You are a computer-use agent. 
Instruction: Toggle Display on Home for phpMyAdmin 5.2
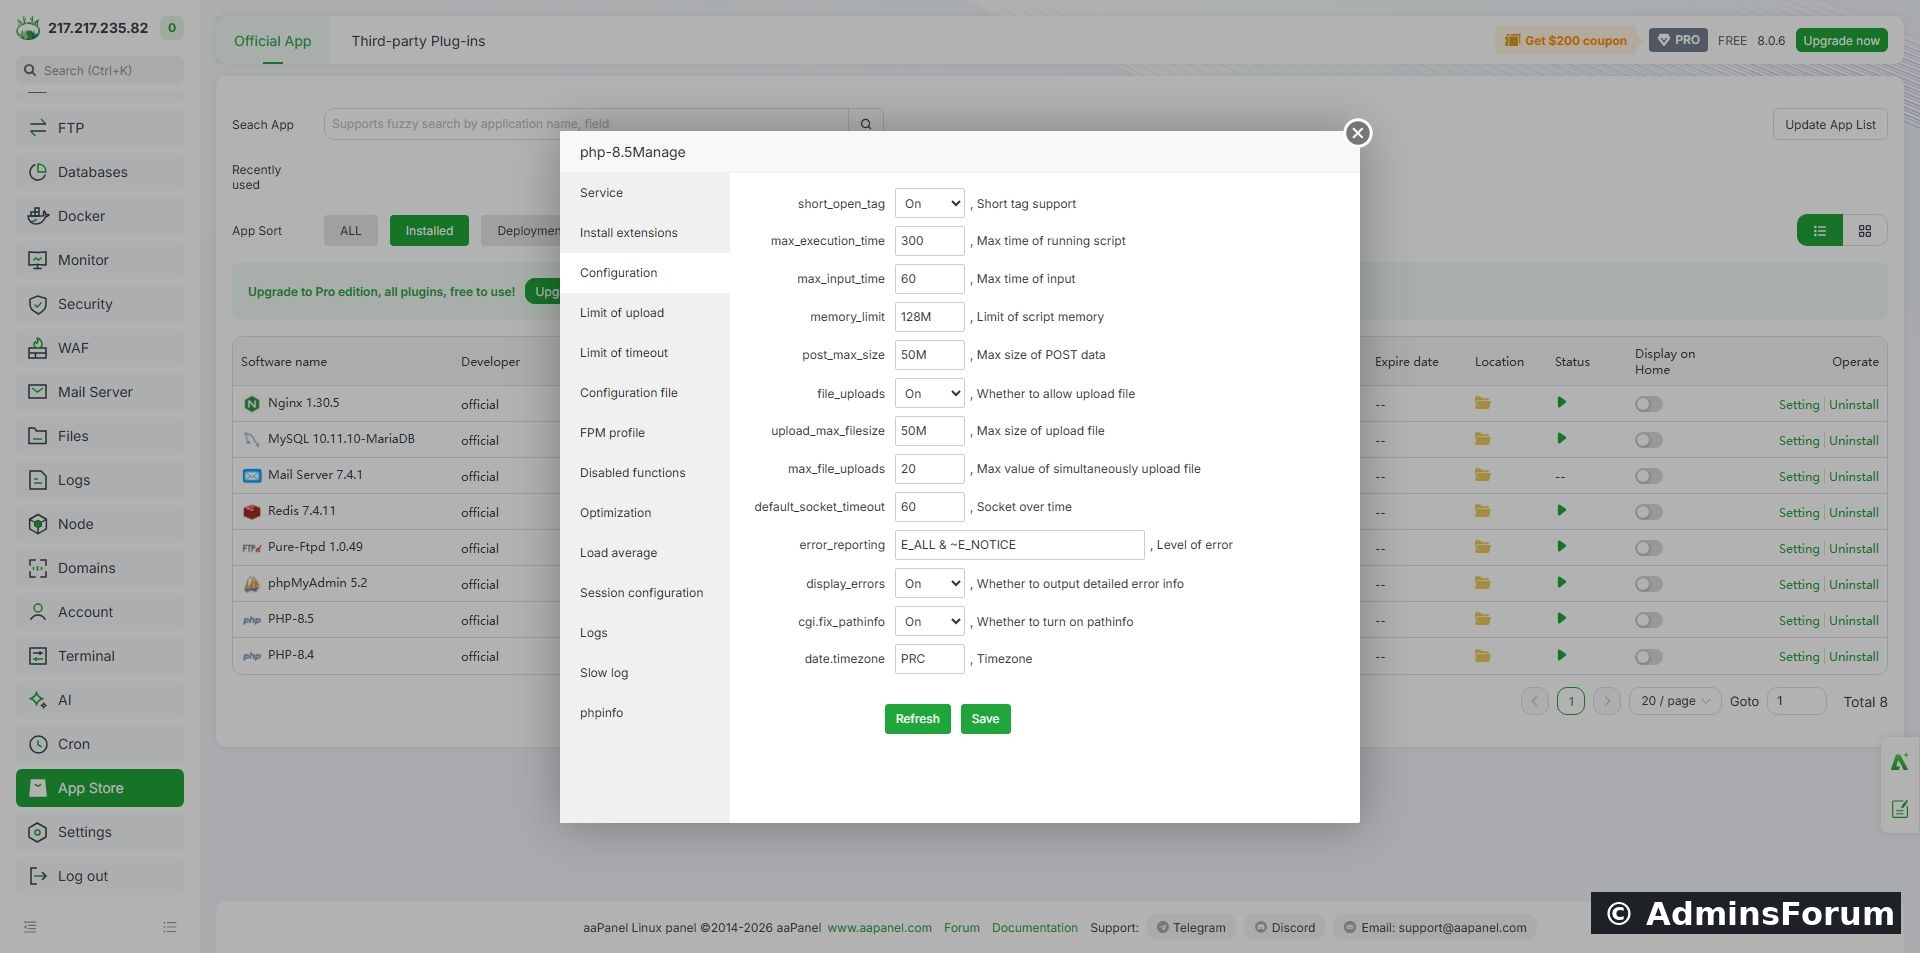(x=1649, y=584)
